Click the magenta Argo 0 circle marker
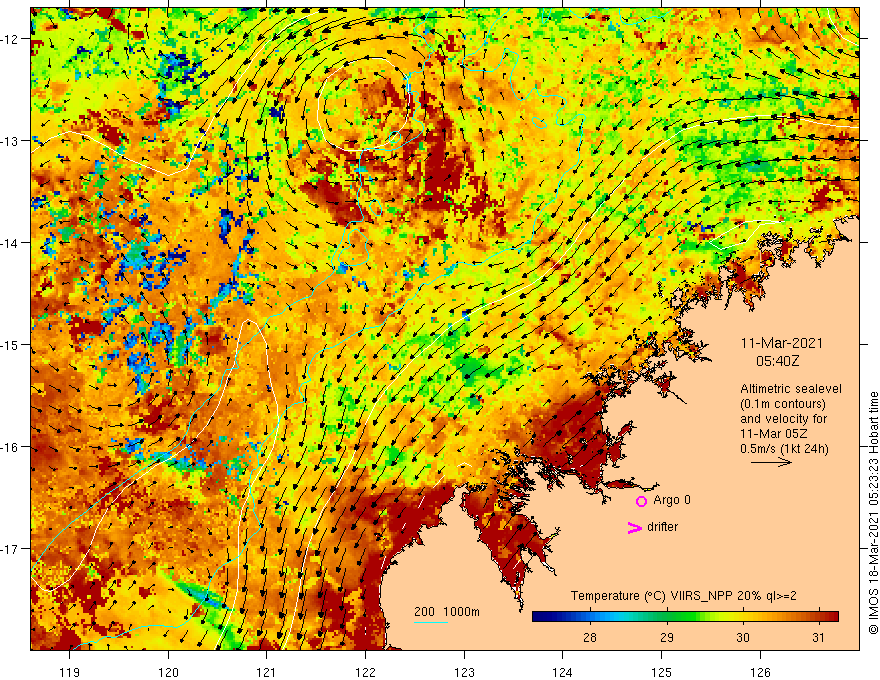This screenshot has width=880, height=680. (641, 501)
